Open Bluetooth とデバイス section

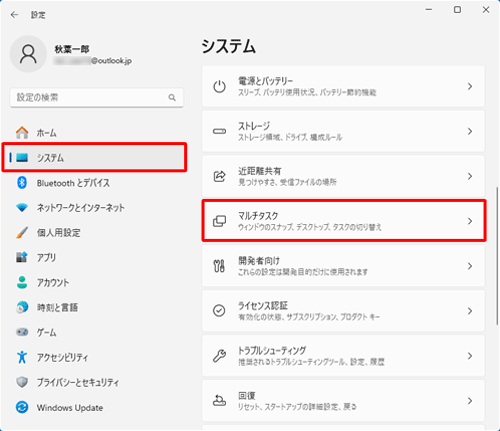pos(97,183)
